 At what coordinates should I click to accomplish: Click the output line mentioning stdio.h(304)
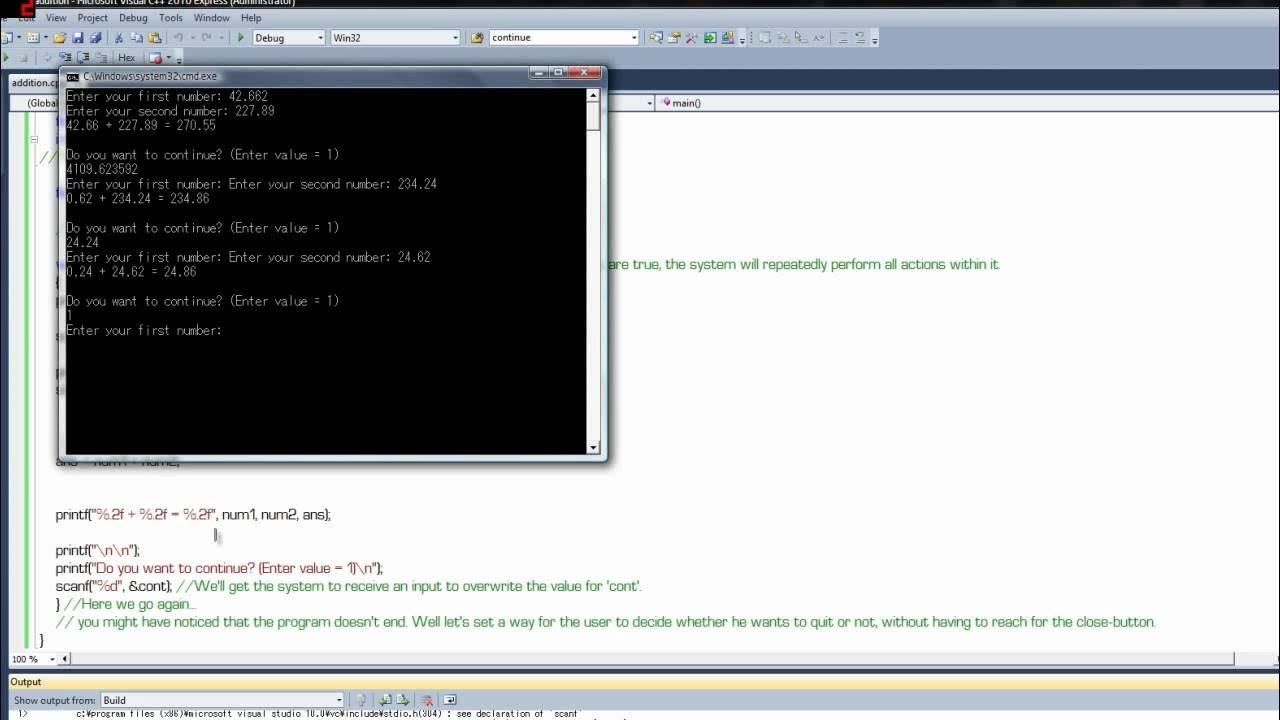pyautogui.click(x=328, y=714)
